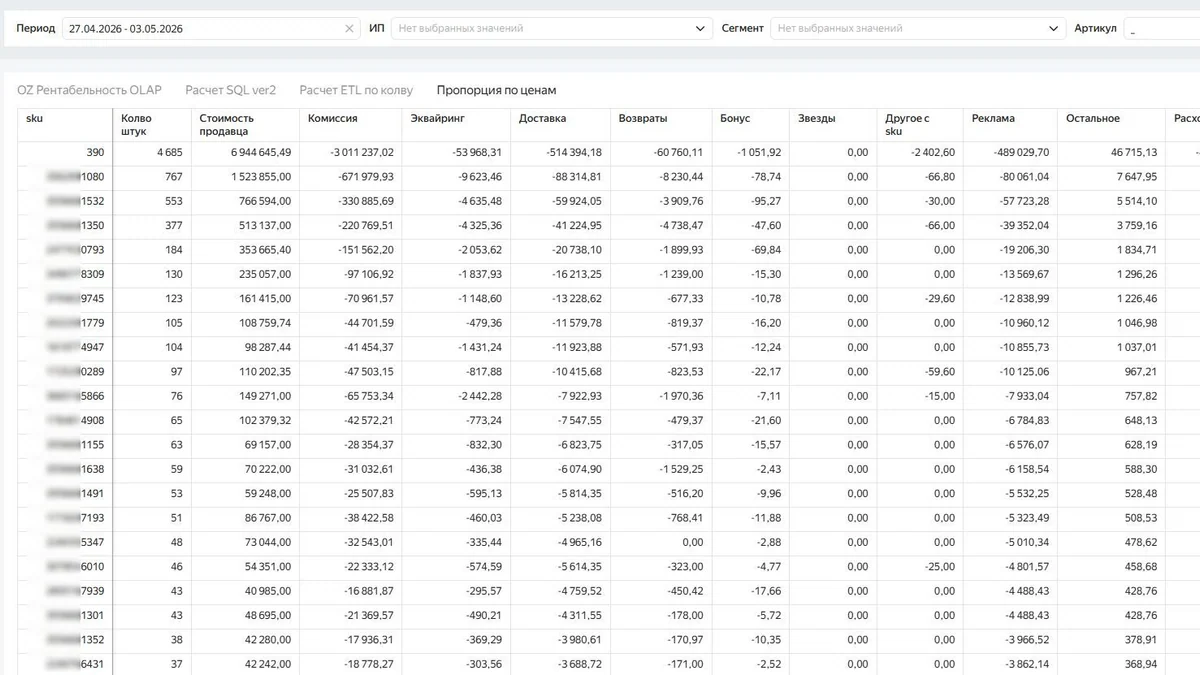Select the quantity cell 553

click(173, 201)
